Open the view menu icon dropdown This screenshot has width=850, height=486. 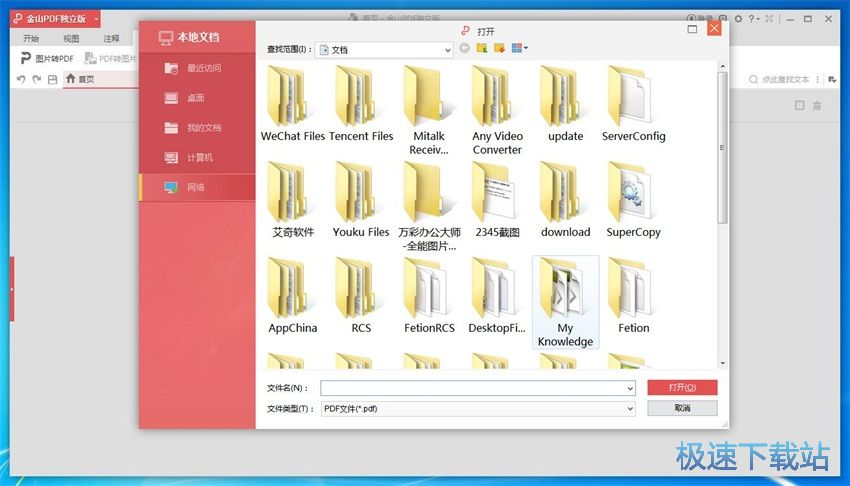click(x=519, y=48)
